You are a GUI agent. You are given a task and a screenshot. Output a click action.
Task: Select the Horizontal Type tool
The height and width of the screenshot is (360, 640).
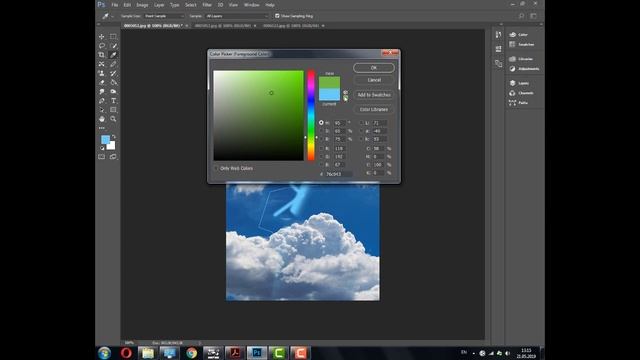pyautogui.click(x=113, y=100)
